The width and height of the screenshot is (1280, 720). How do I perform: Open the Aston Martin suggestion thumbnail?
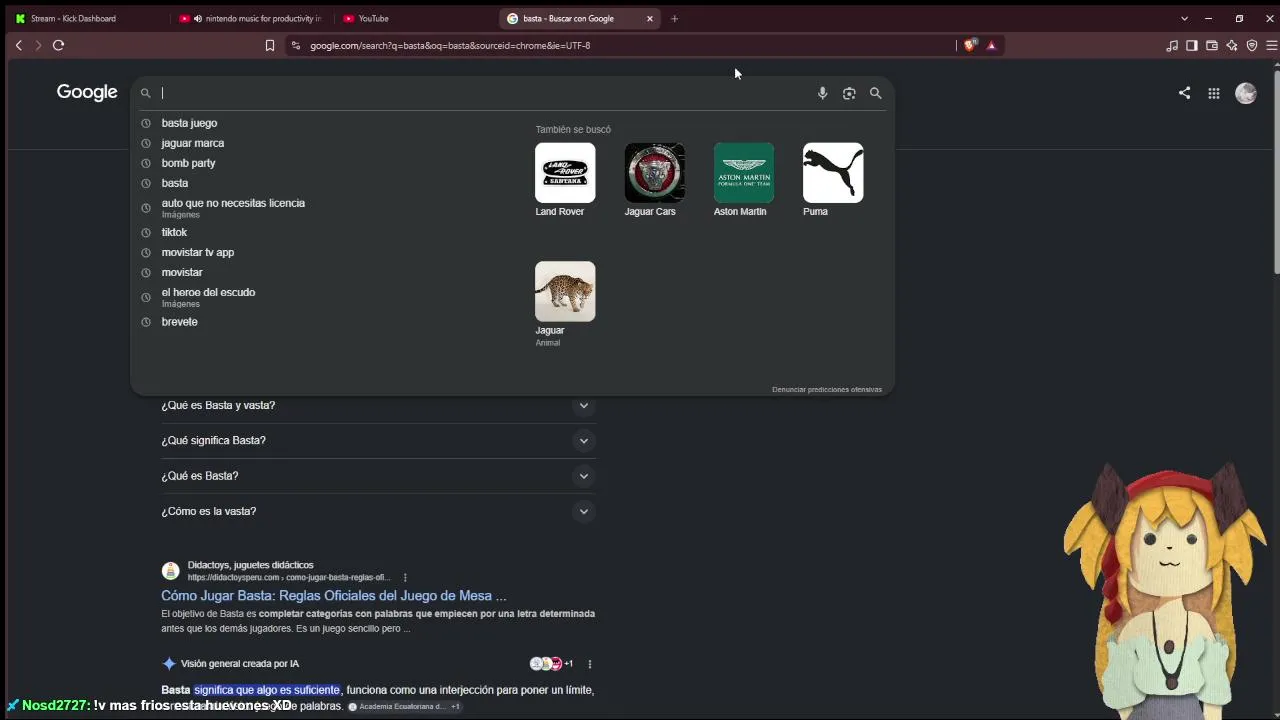click(744, 172)
